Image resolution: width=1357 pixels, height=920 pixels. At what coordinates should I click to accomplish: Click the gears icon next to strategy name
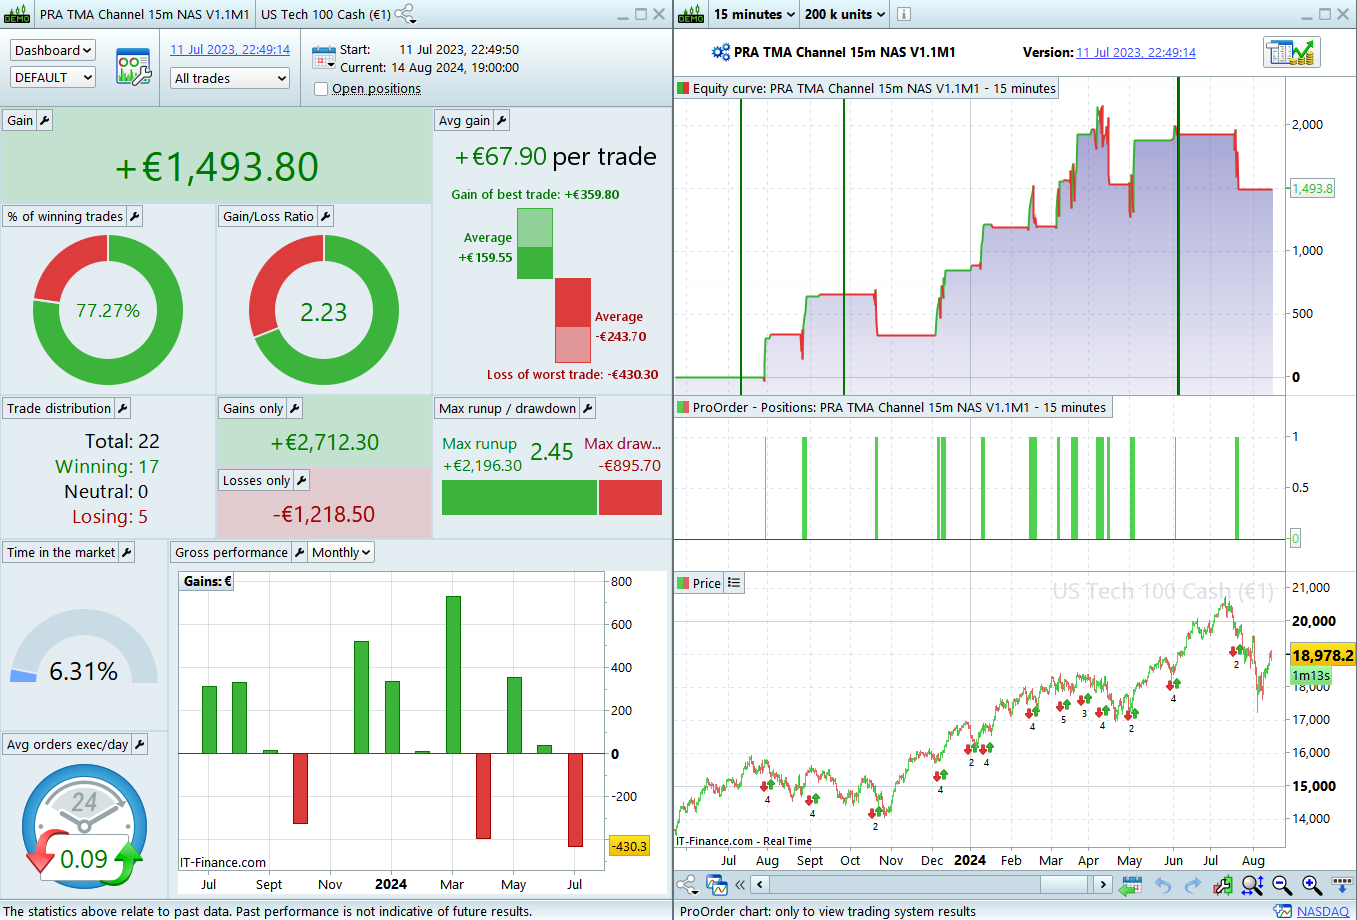pos(720,52)
